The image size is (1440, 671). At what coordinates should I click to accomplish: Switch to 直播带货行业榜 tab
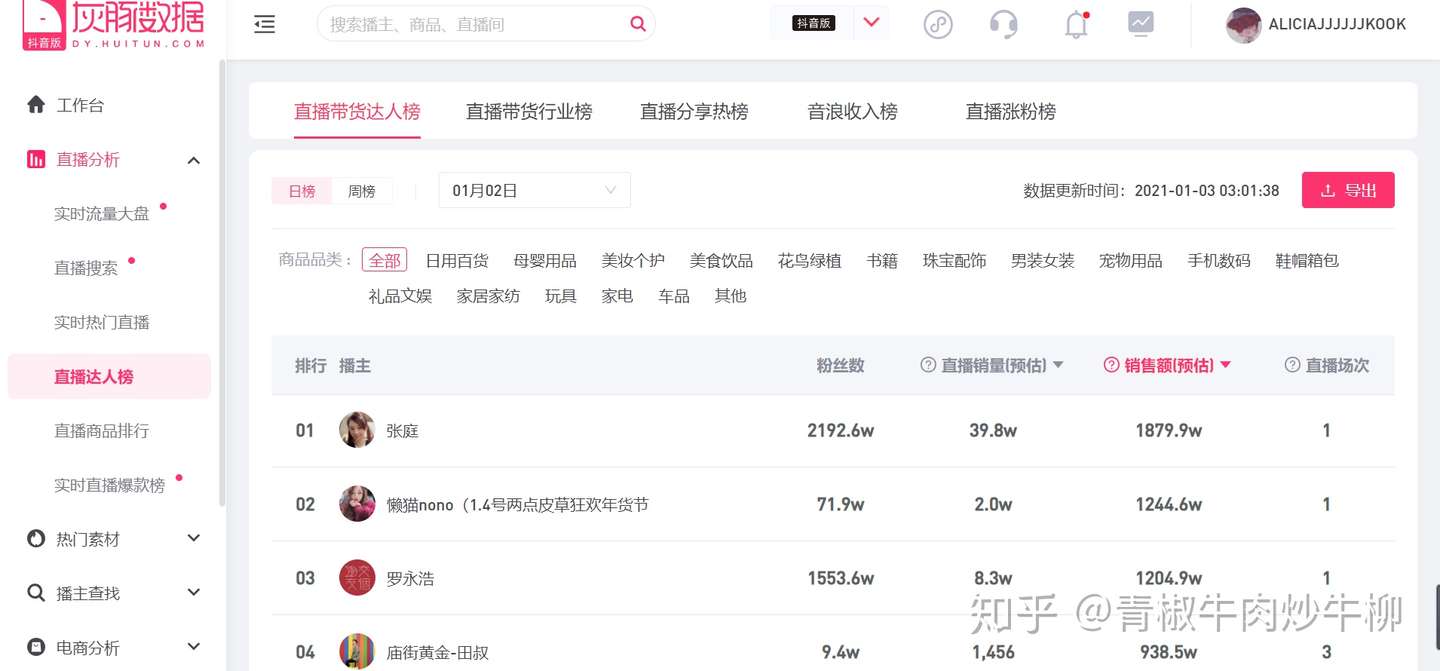[529, 112]
